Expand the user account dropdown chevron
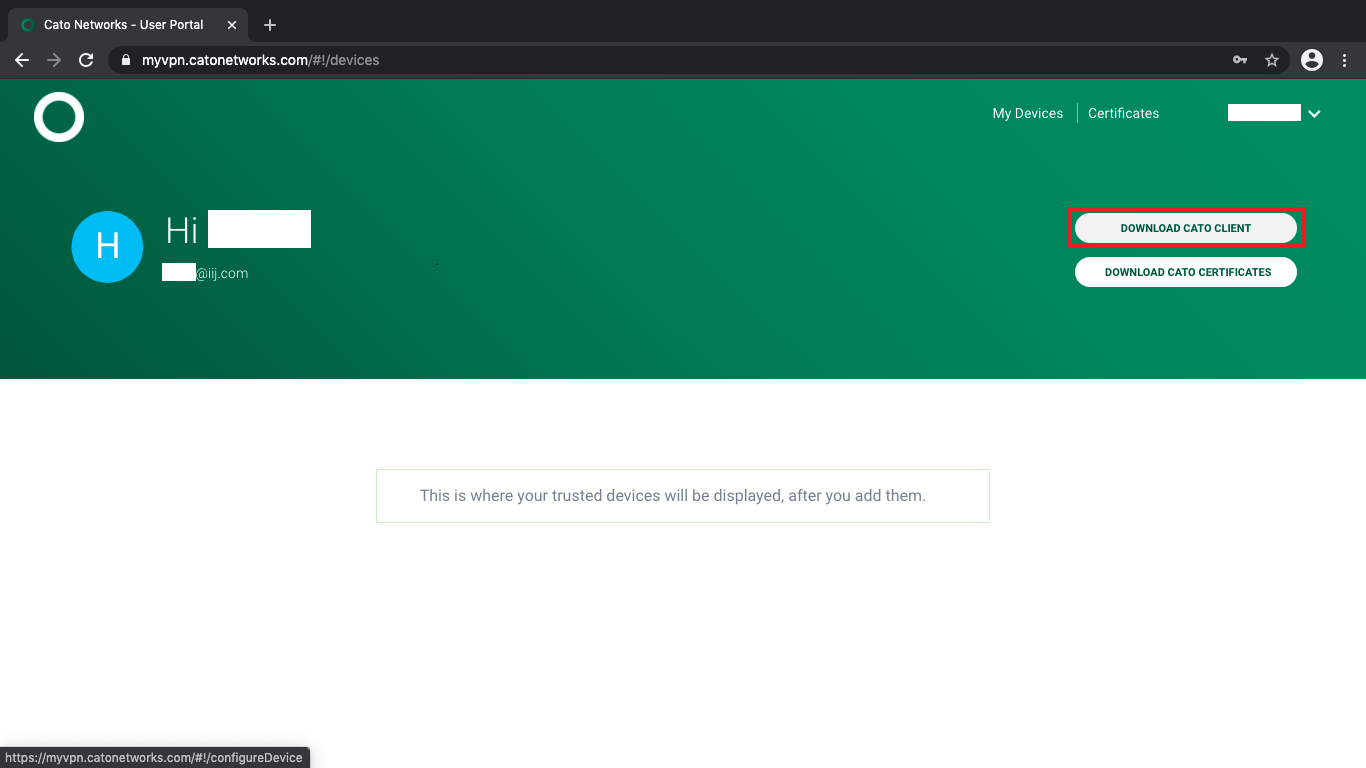 (x=1314, y=113)
